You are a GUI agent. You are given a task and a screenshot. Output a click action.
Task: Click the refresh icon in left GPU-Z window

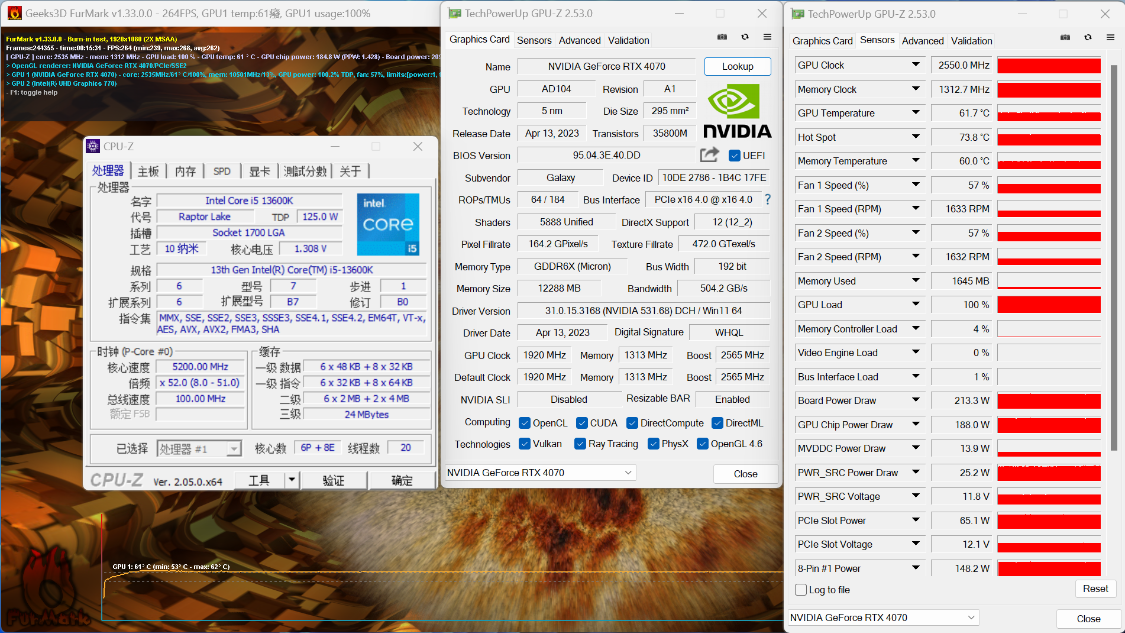pyautogui.click(x=745, y=37)
